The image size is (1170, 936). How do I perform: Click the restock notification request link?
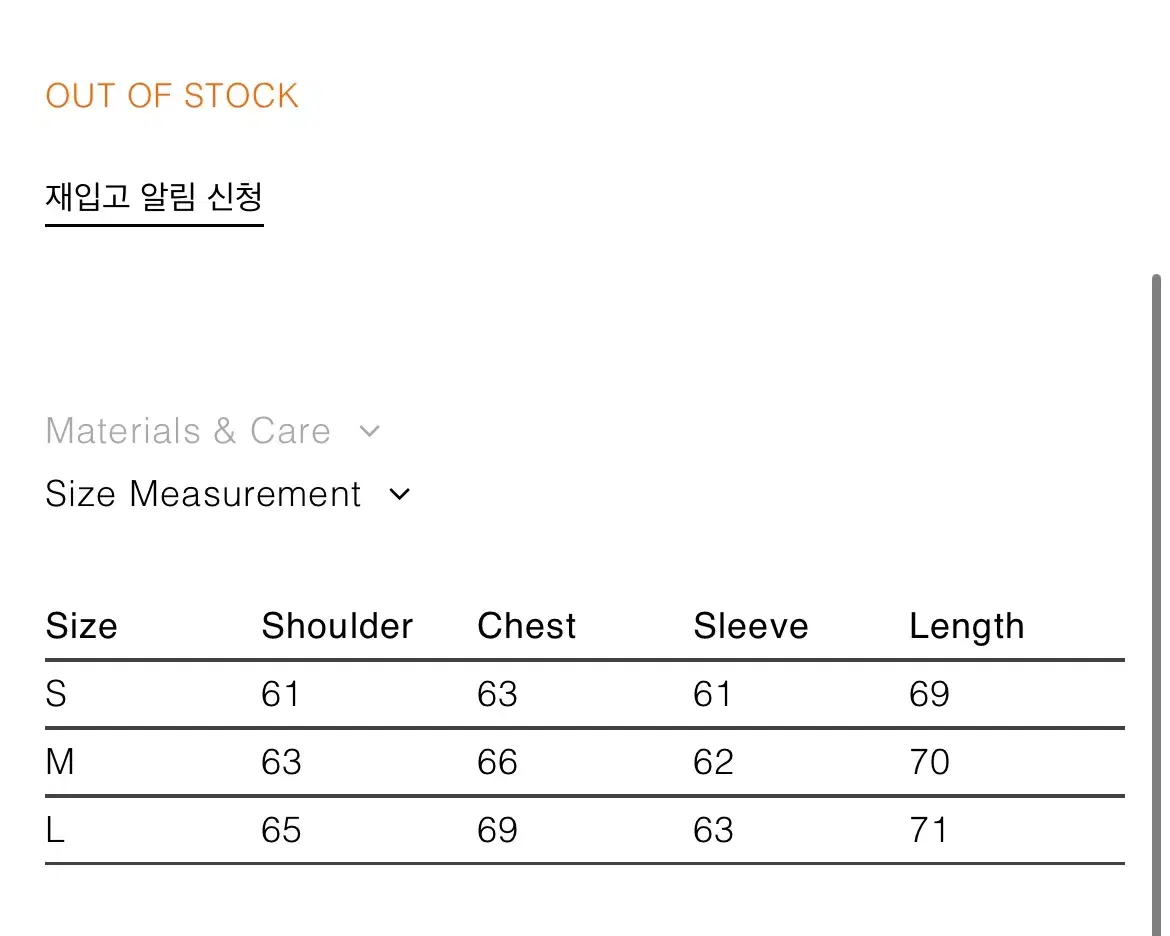(154, 197)
